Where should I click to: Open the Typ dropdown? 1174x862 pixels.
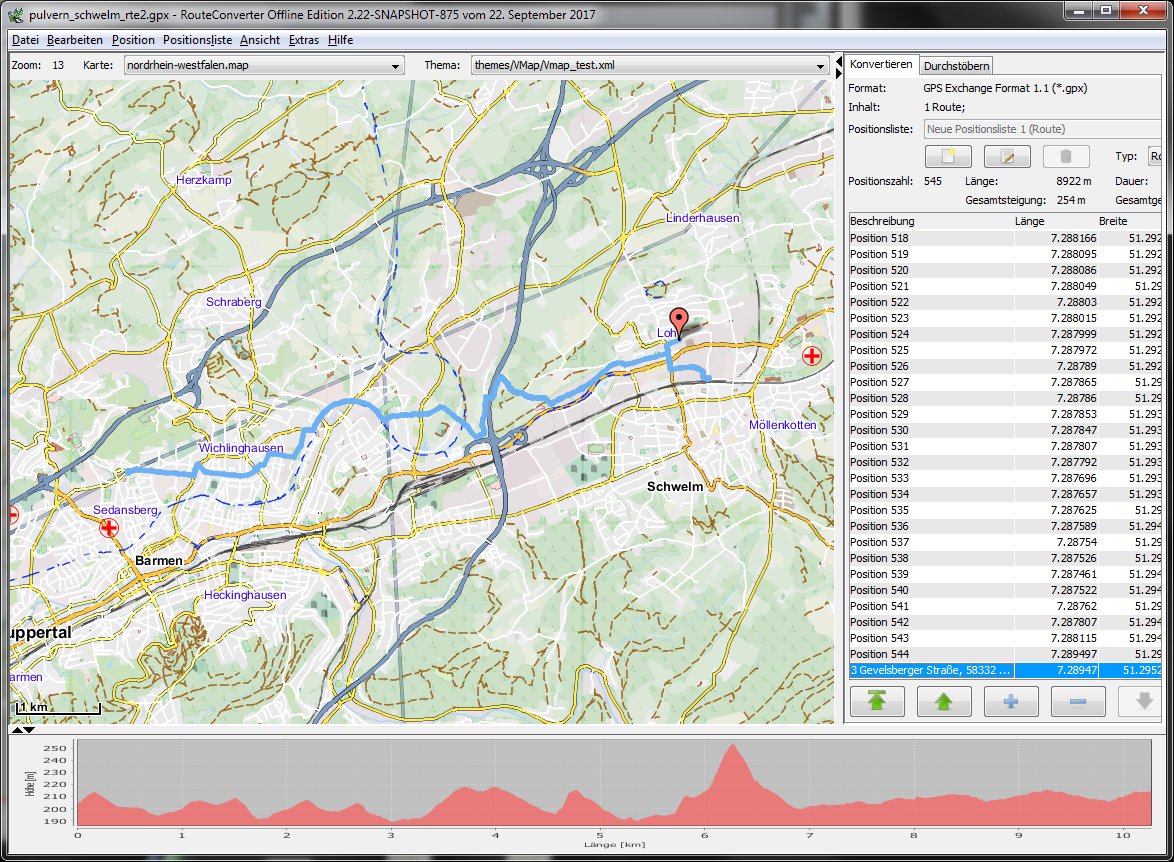tap(1154, 157)
